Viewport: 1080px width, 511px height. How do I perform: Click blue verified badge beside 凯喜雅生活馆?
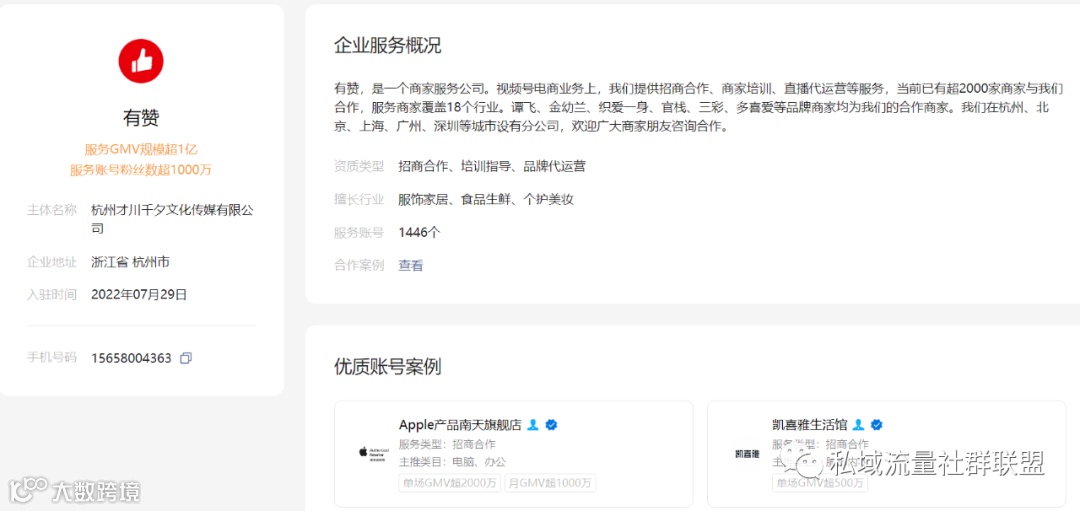pos(877,425)
